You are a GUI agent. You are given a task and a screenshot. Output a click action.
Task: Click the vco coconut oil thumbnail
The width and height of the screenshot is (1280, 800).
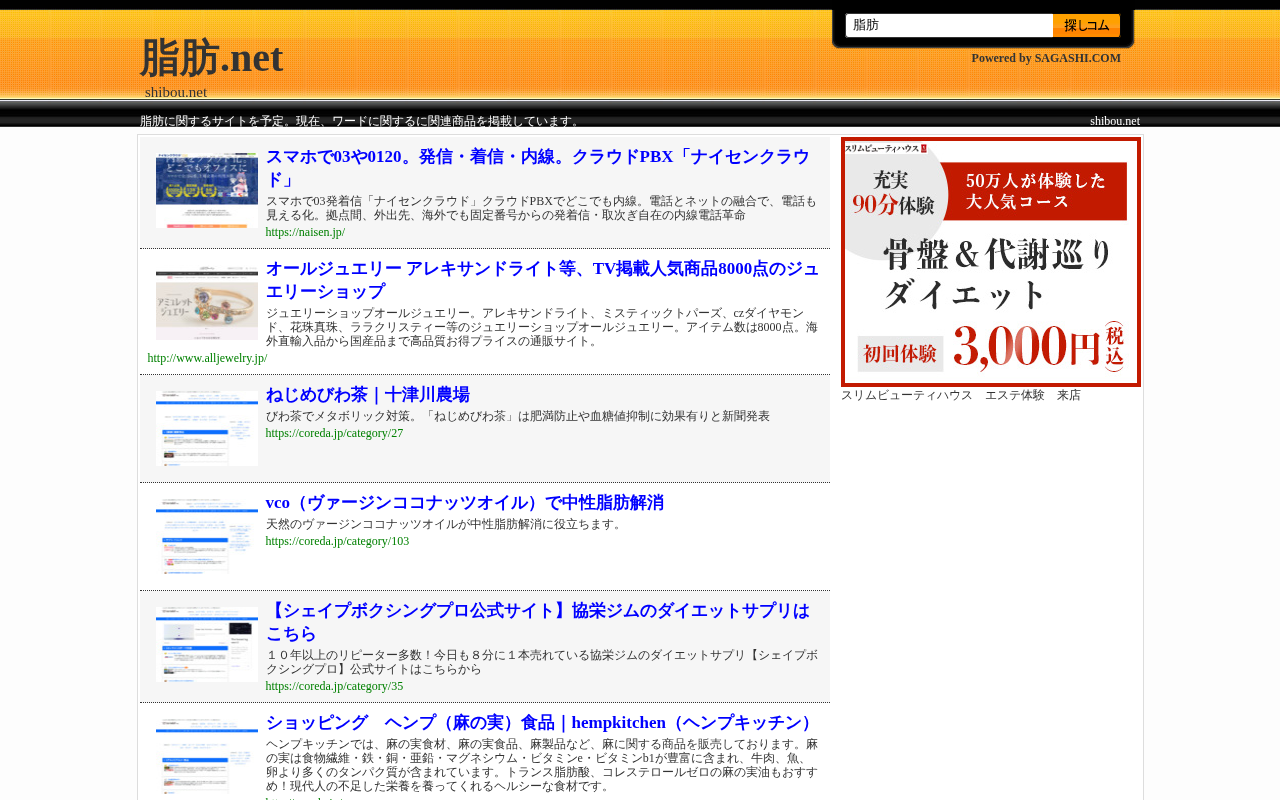point(207,536)
